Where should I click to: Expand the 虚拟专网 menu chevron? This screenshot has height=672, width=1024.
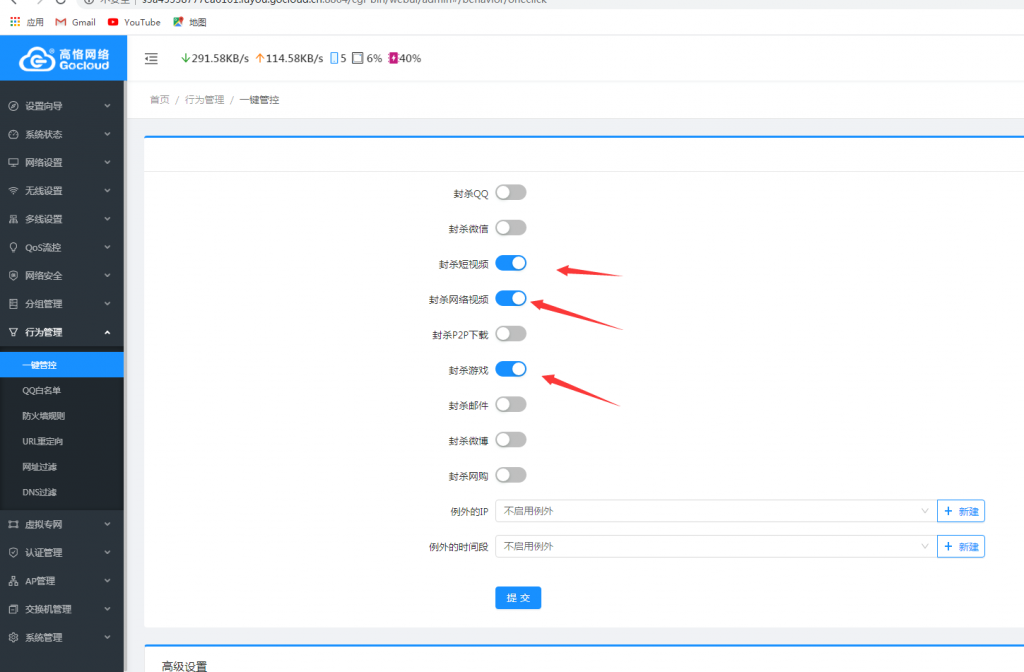[107, 524]
